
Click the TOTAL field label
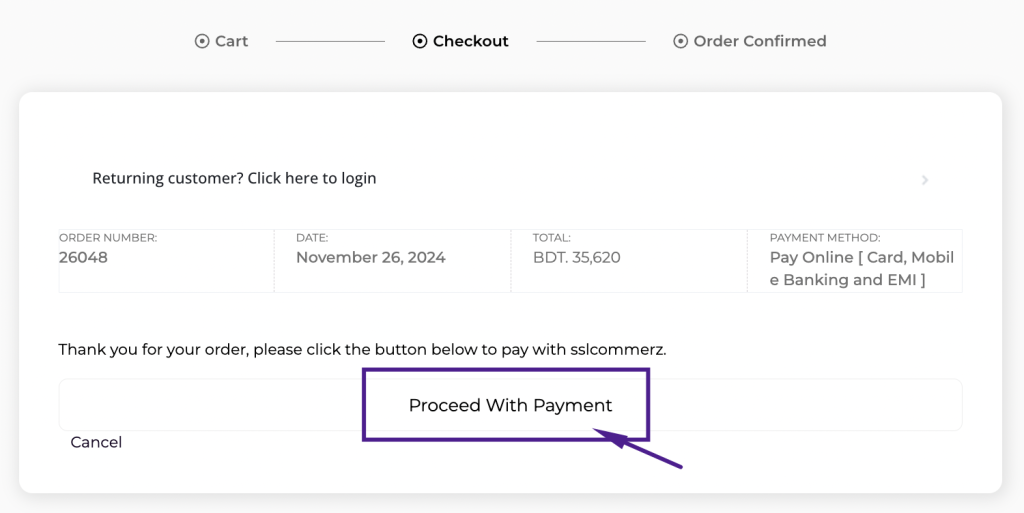click(x=552, y=238)
